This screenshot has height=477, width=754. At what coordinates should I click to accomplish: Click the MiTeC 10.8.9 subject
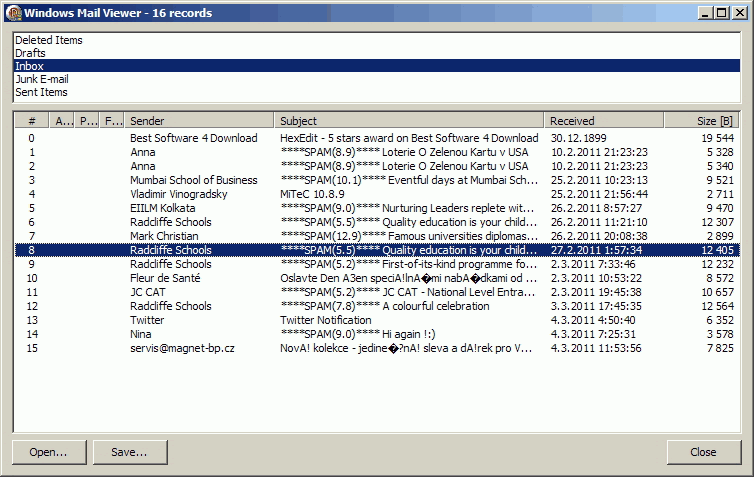(312, 194)
